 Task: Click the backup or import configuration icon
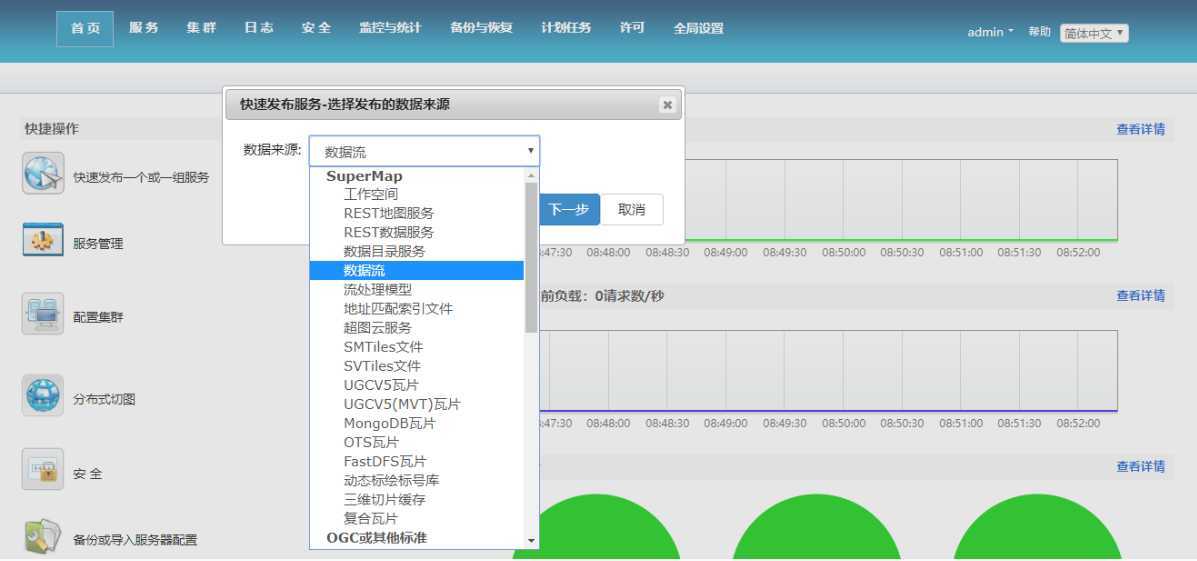pyautogui.click(x=43, y=538)
